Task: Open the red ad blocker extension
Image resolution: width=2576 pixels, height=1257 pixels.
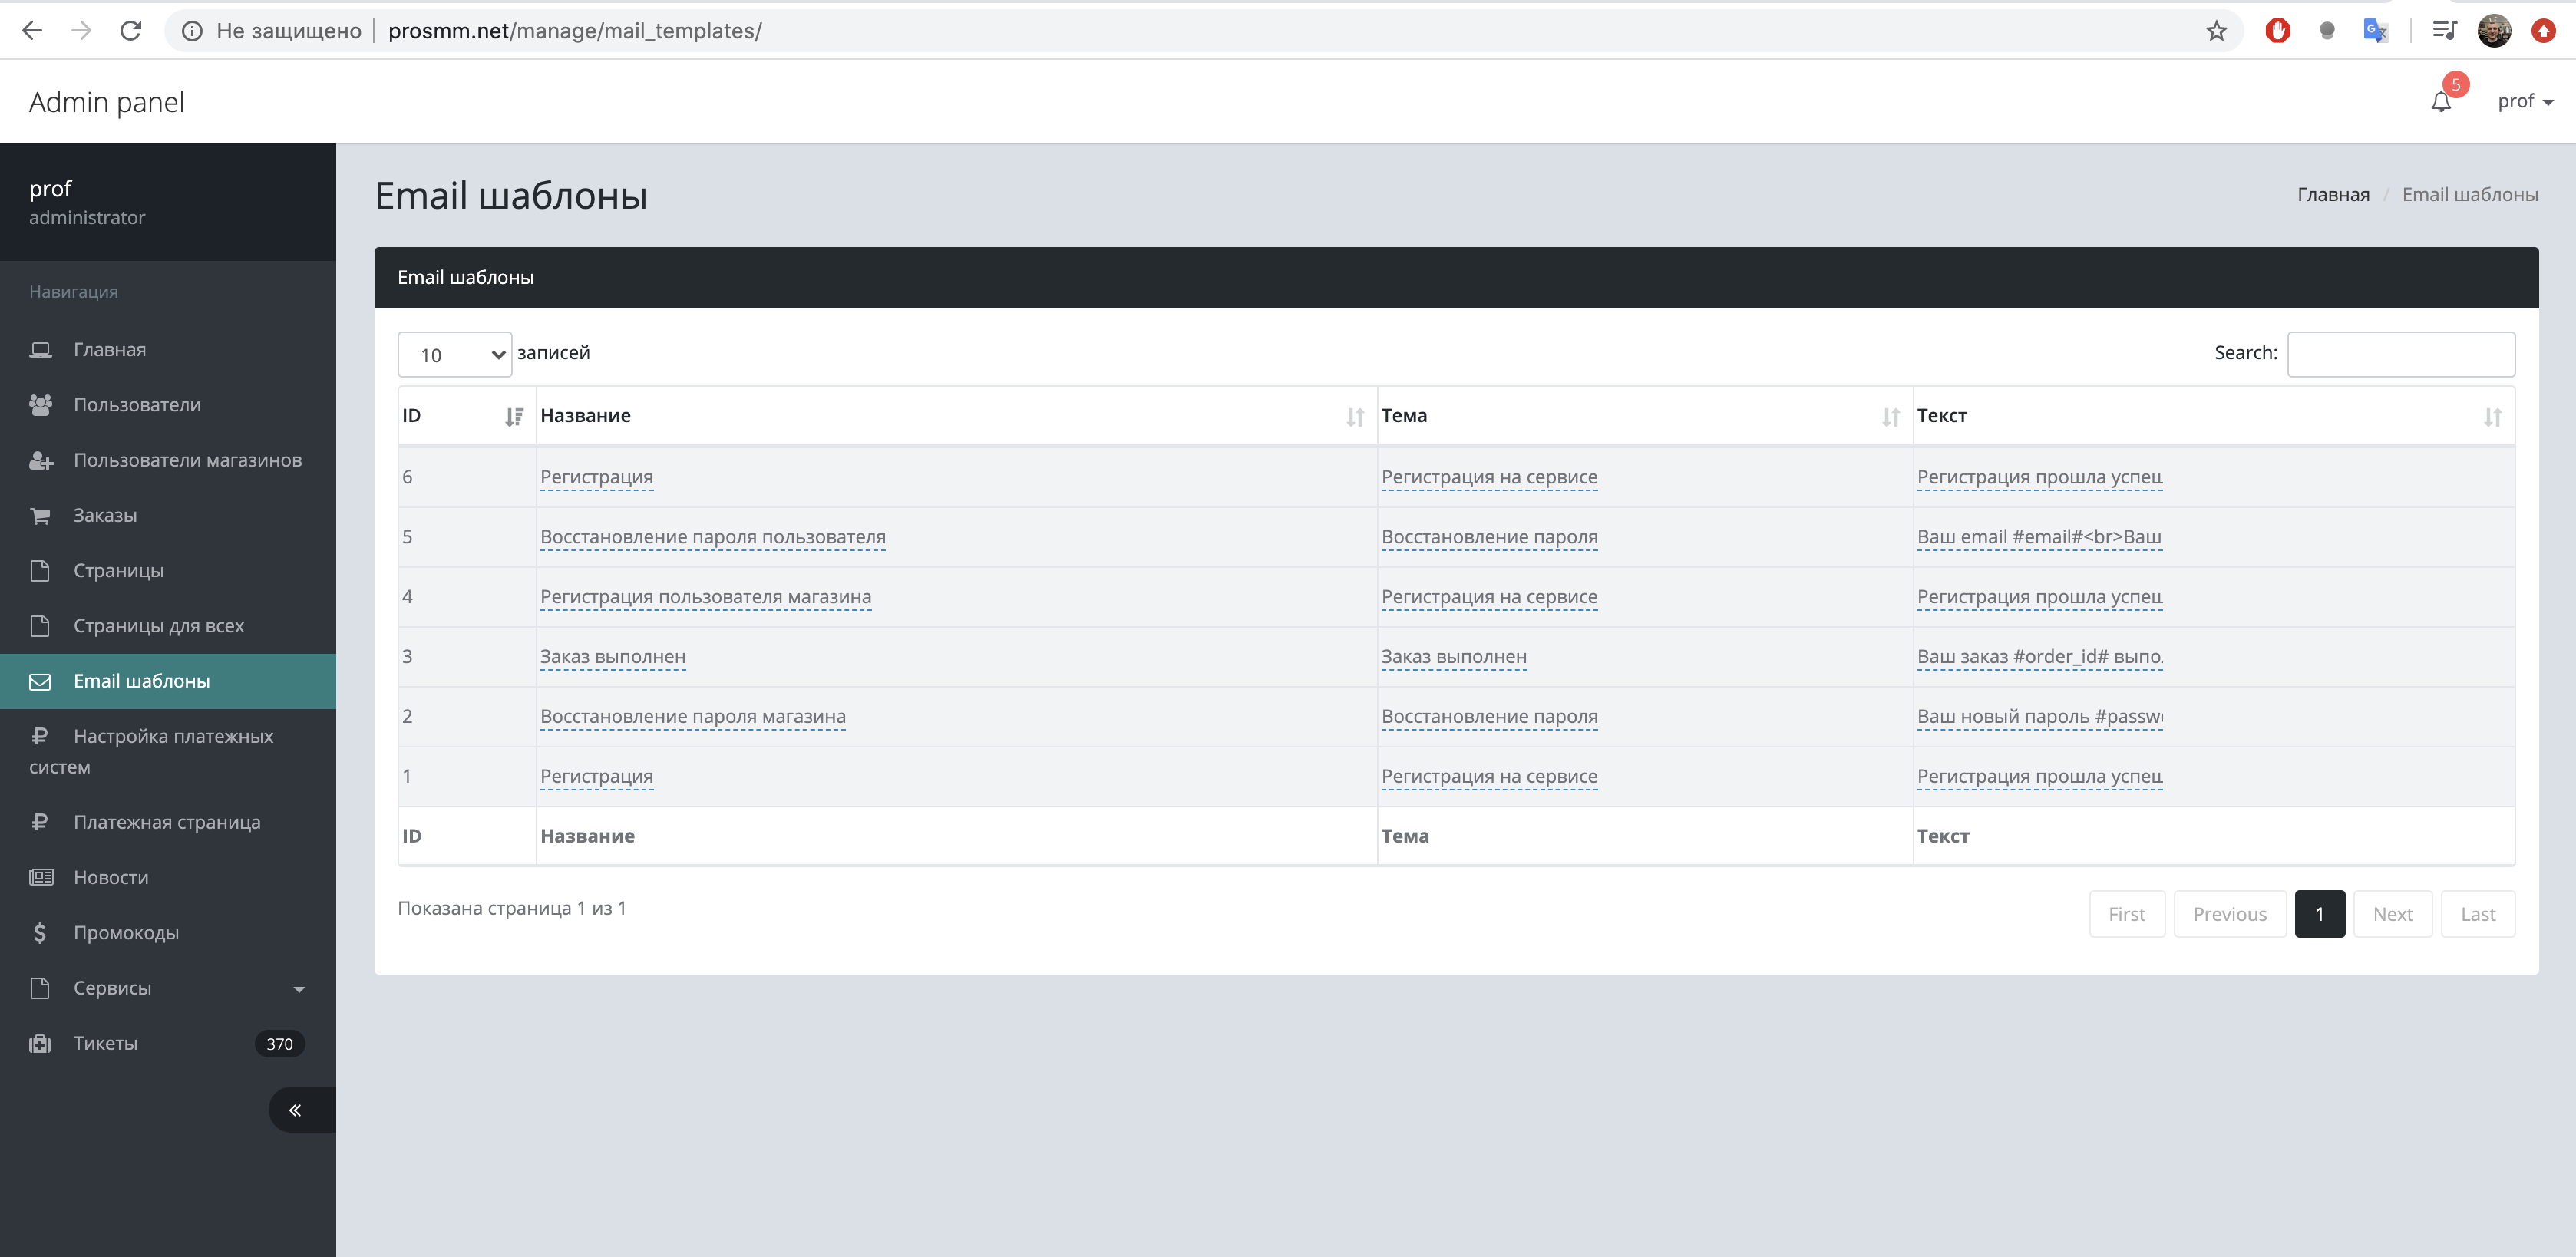Action: [x=2278, y=31]
